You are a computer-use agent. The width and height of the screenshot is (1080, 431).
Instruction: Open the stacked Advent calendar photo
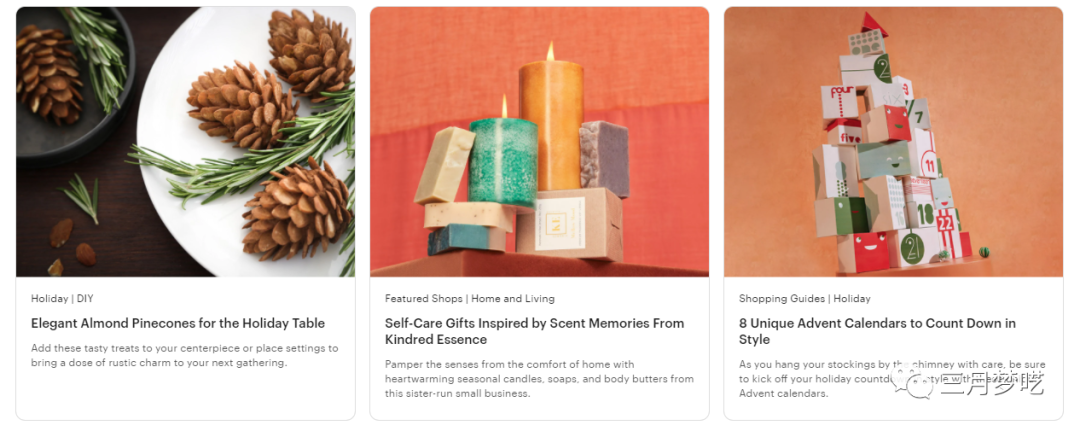pyautogui.click(x=893, y=142)
